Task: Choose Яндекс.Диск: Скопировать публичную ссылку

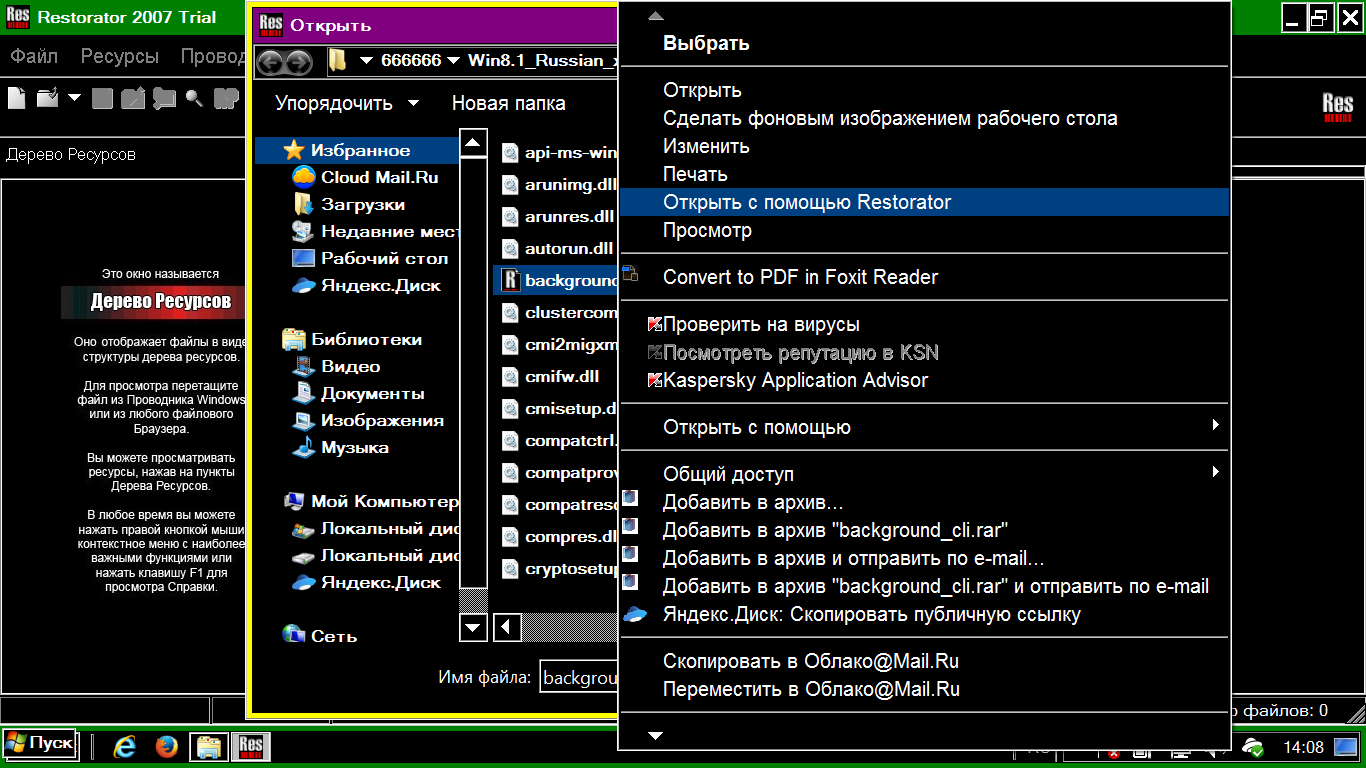Action: [924, 615]
